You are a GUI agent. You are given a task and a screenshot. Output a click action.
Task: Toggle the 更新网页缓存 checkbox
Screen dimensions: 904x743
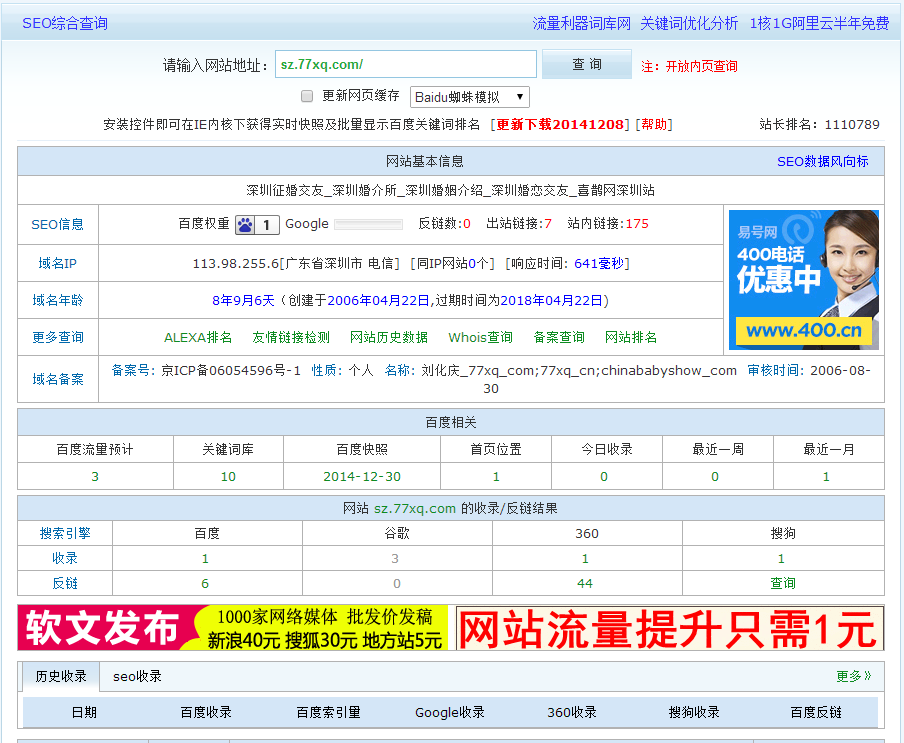point(308,96)
